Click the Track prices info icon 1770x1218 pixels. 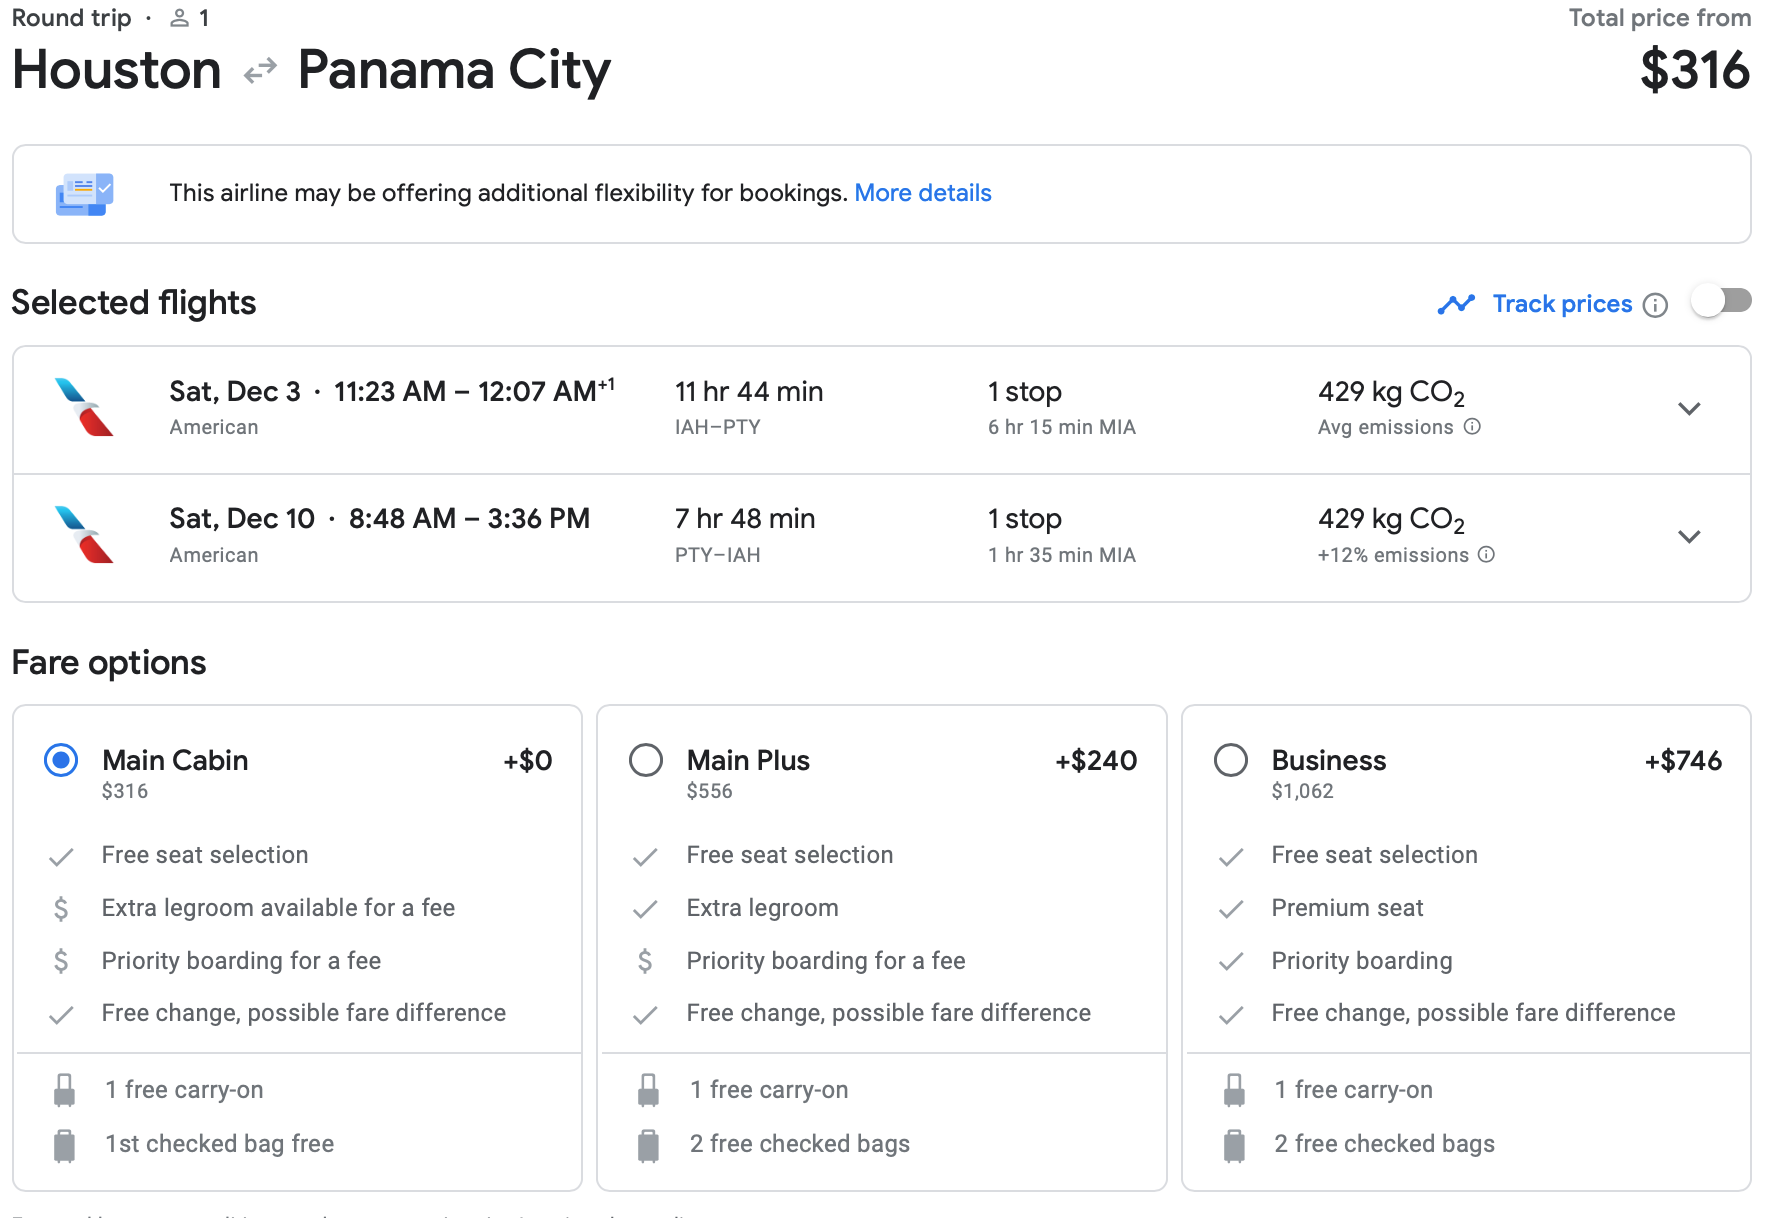pos(1655,305)
